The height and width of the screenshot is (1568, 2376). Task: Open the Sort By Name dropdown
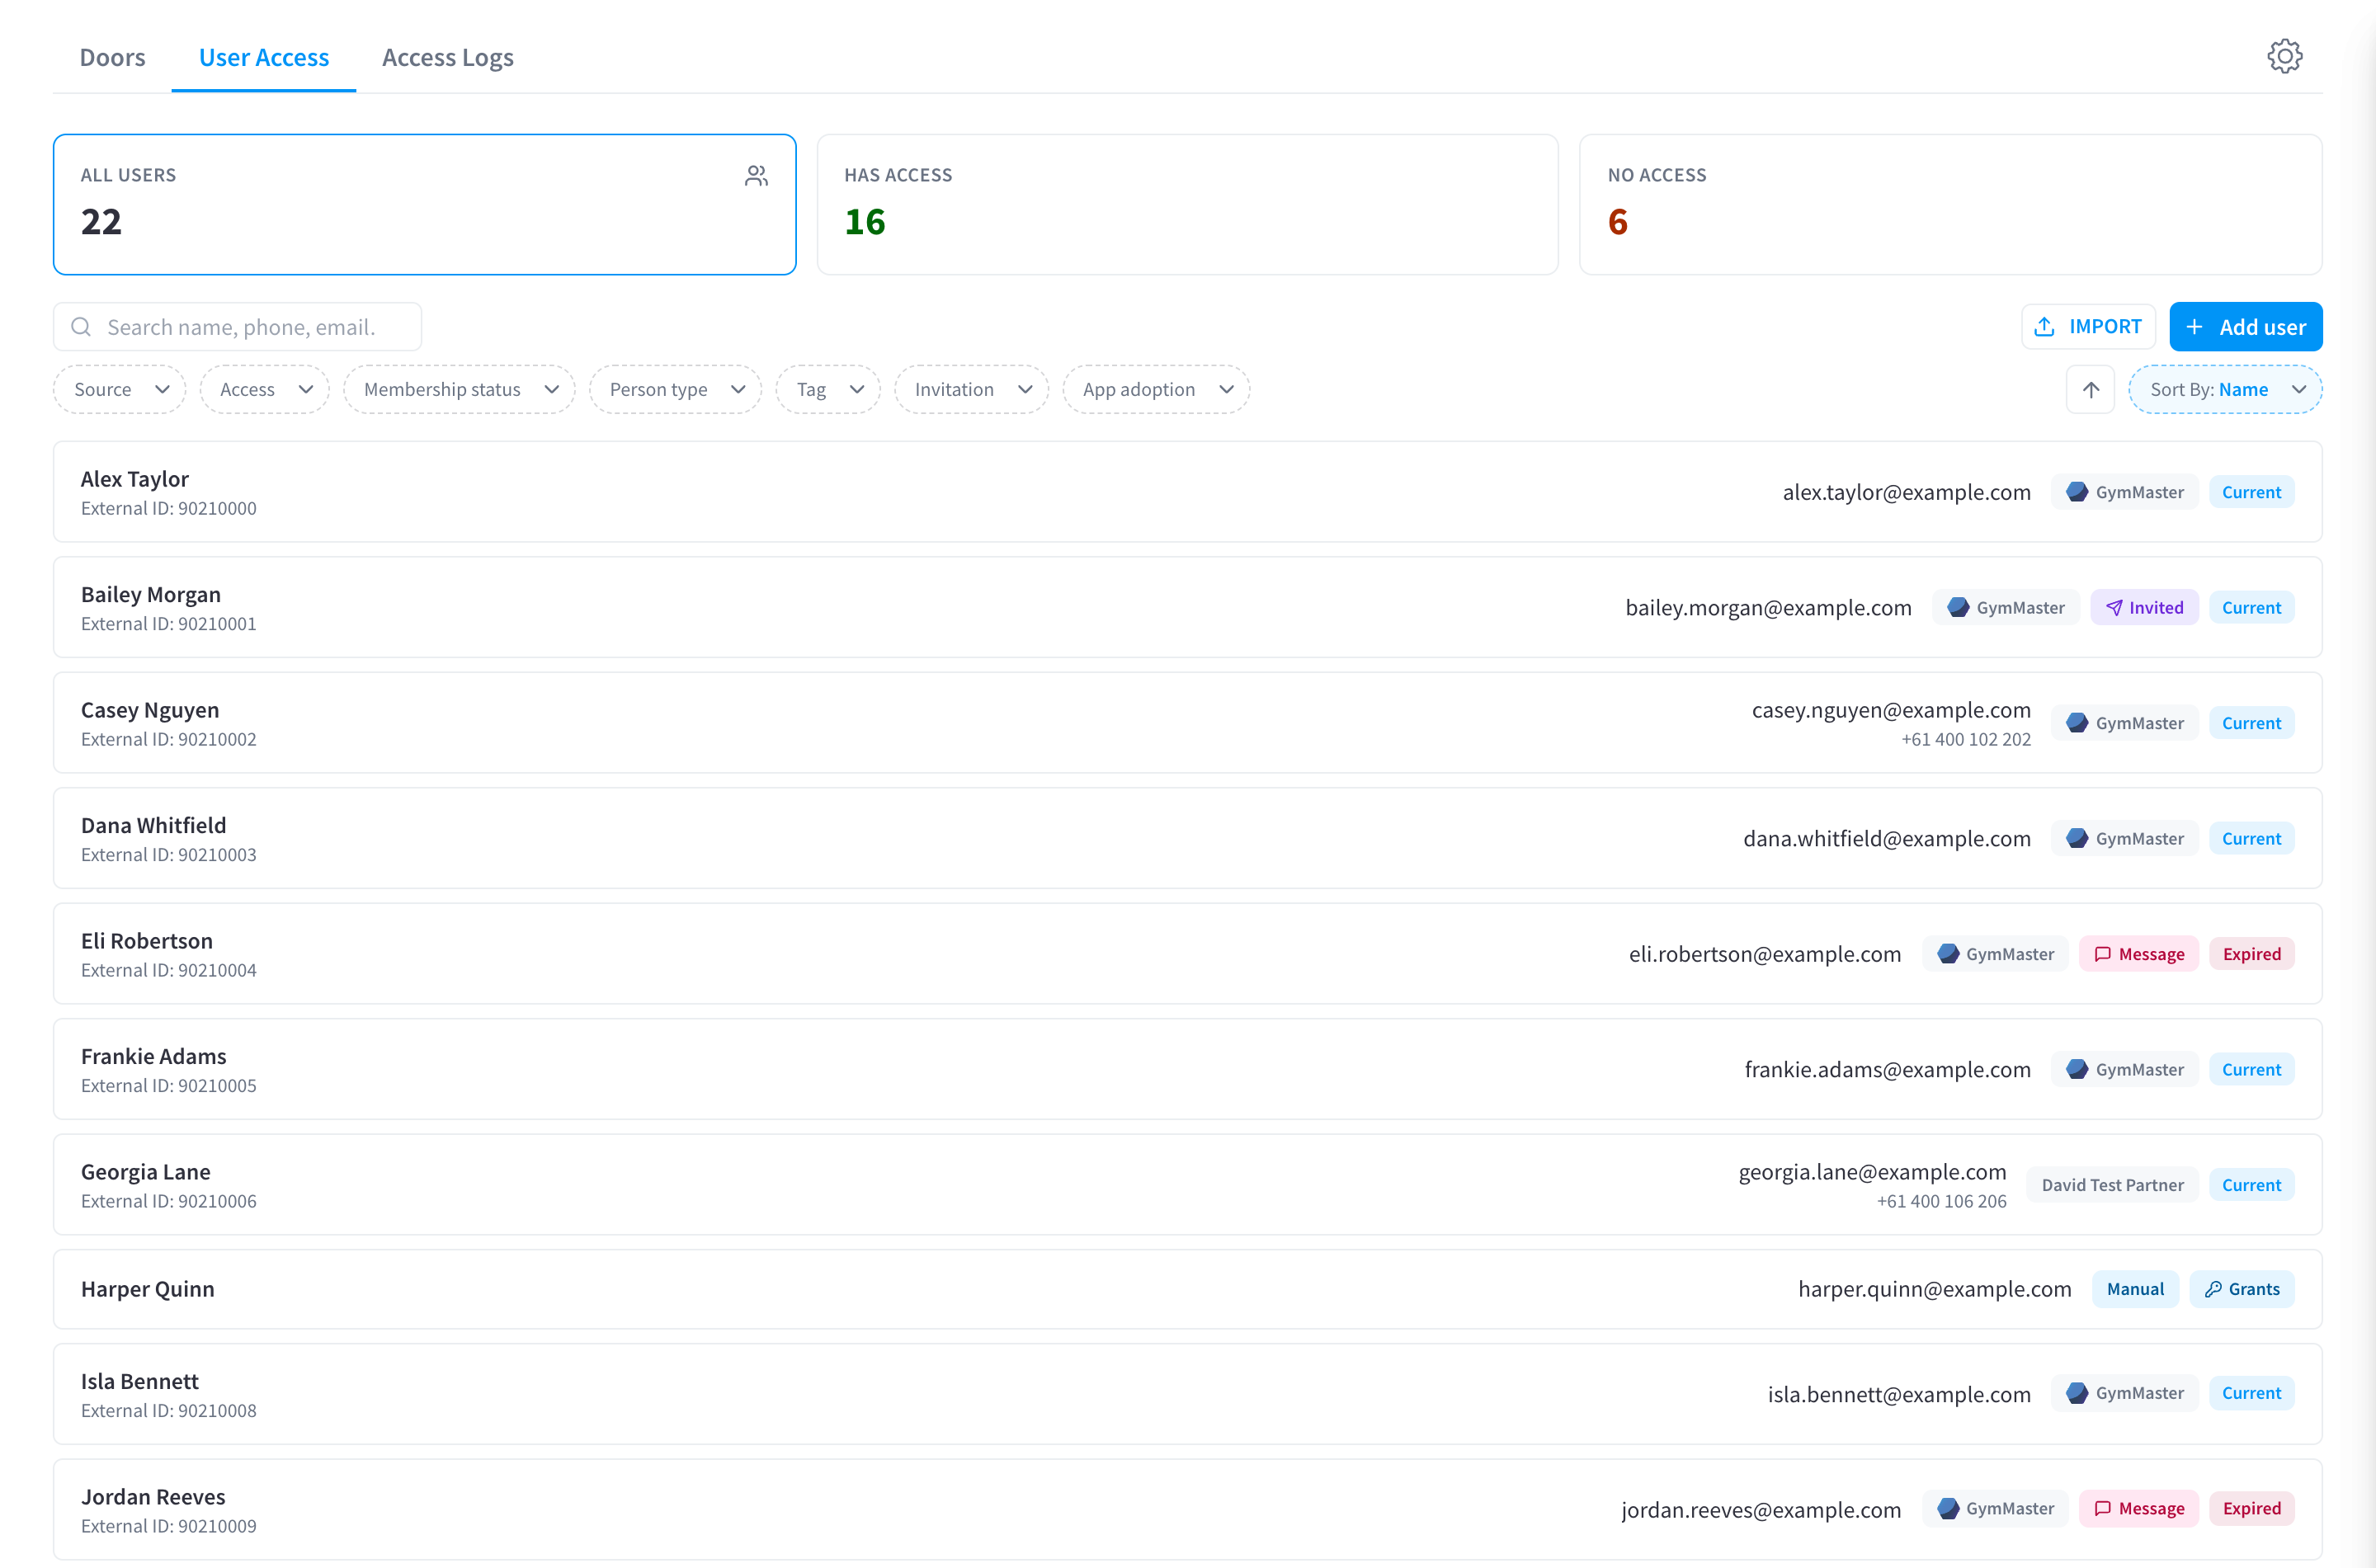(2225, 389)
